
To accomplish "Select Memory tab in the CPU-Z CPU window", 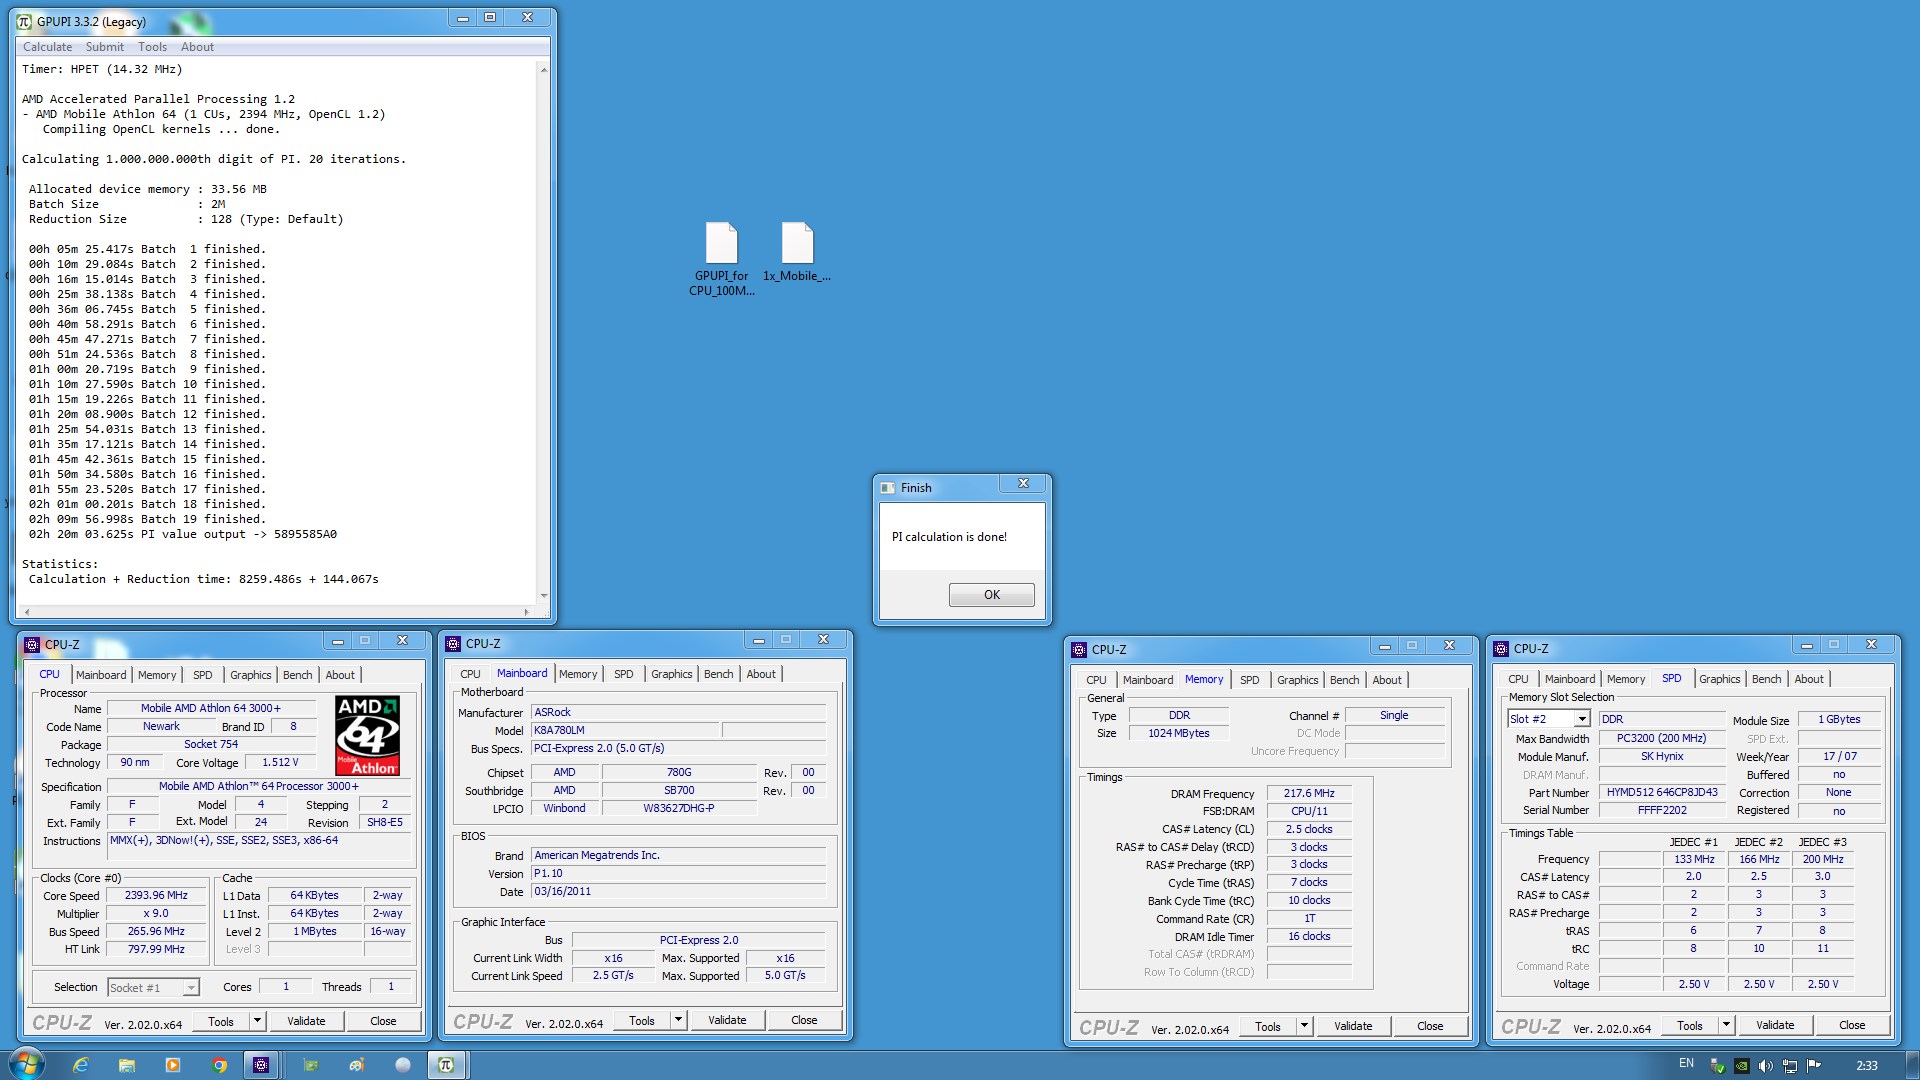I will tap(157, 675).
